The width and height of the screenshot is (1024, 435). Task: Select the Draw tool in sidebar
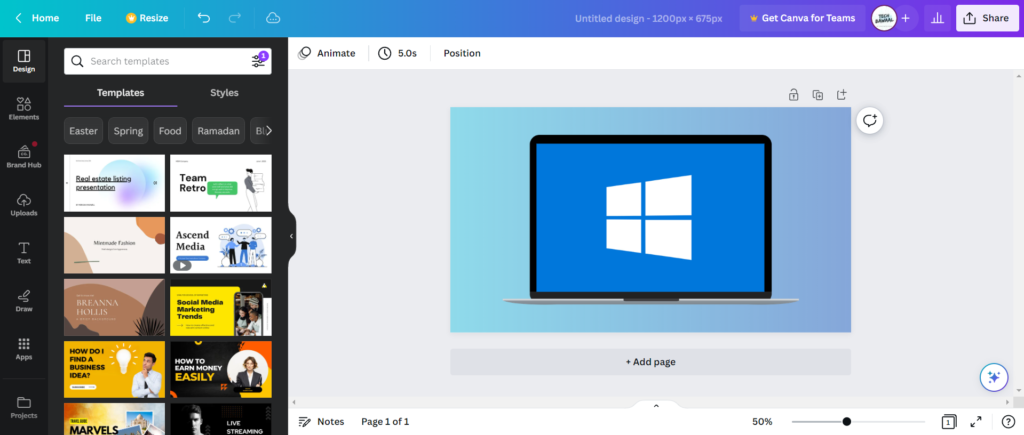24,301
